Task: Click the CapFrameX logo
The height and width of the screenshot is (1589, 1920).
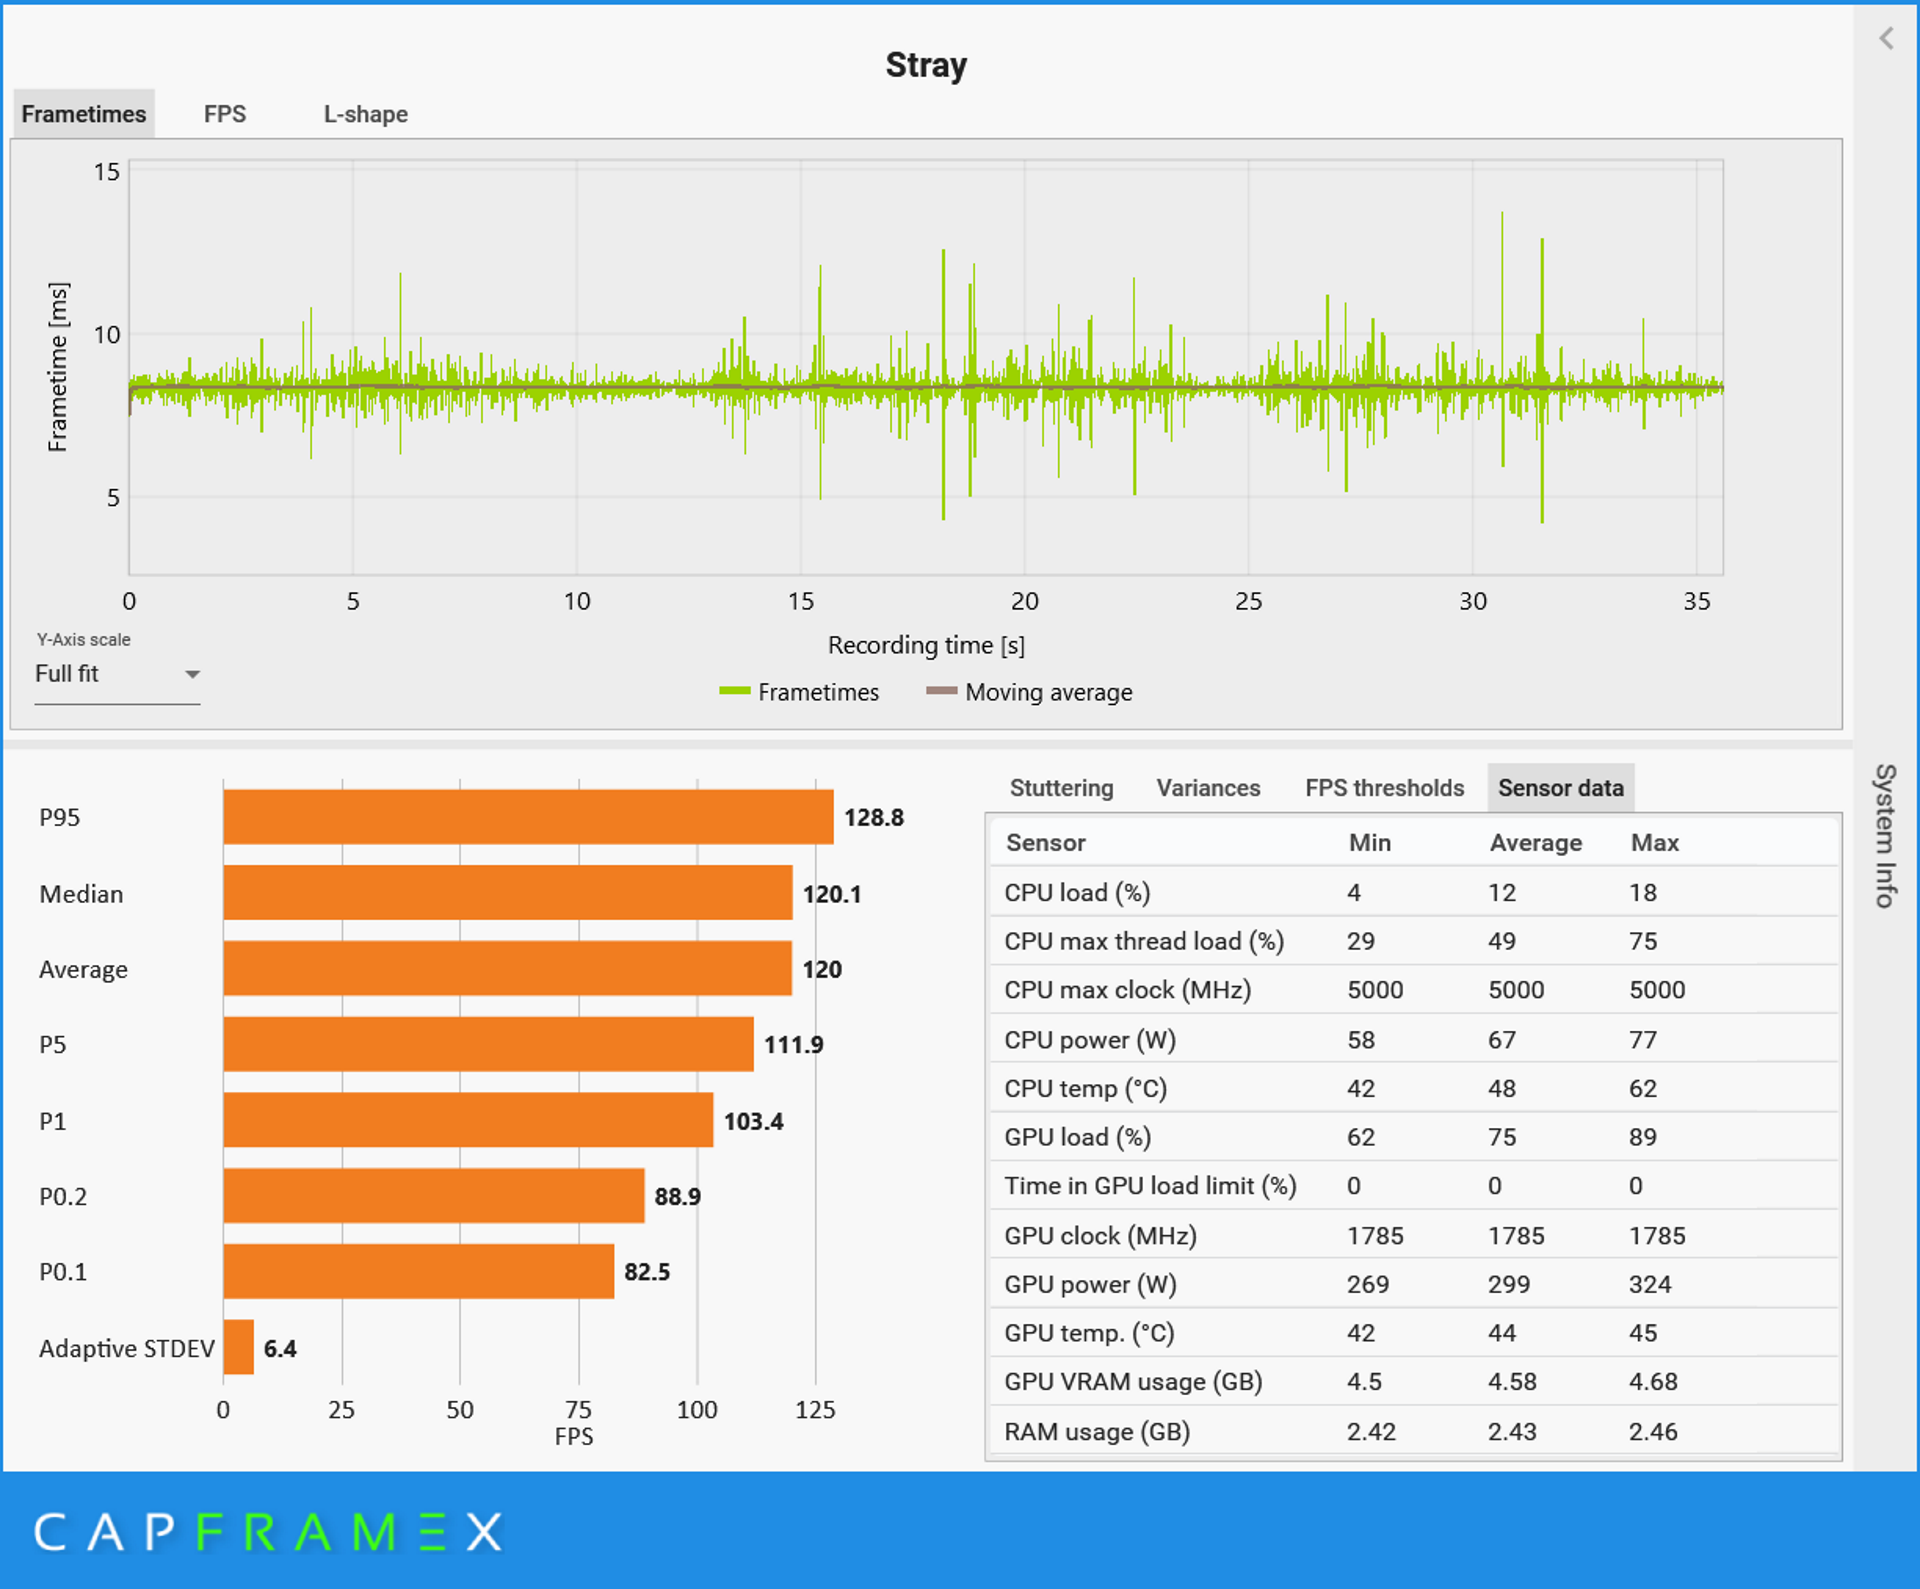Action: point(268,1531)
